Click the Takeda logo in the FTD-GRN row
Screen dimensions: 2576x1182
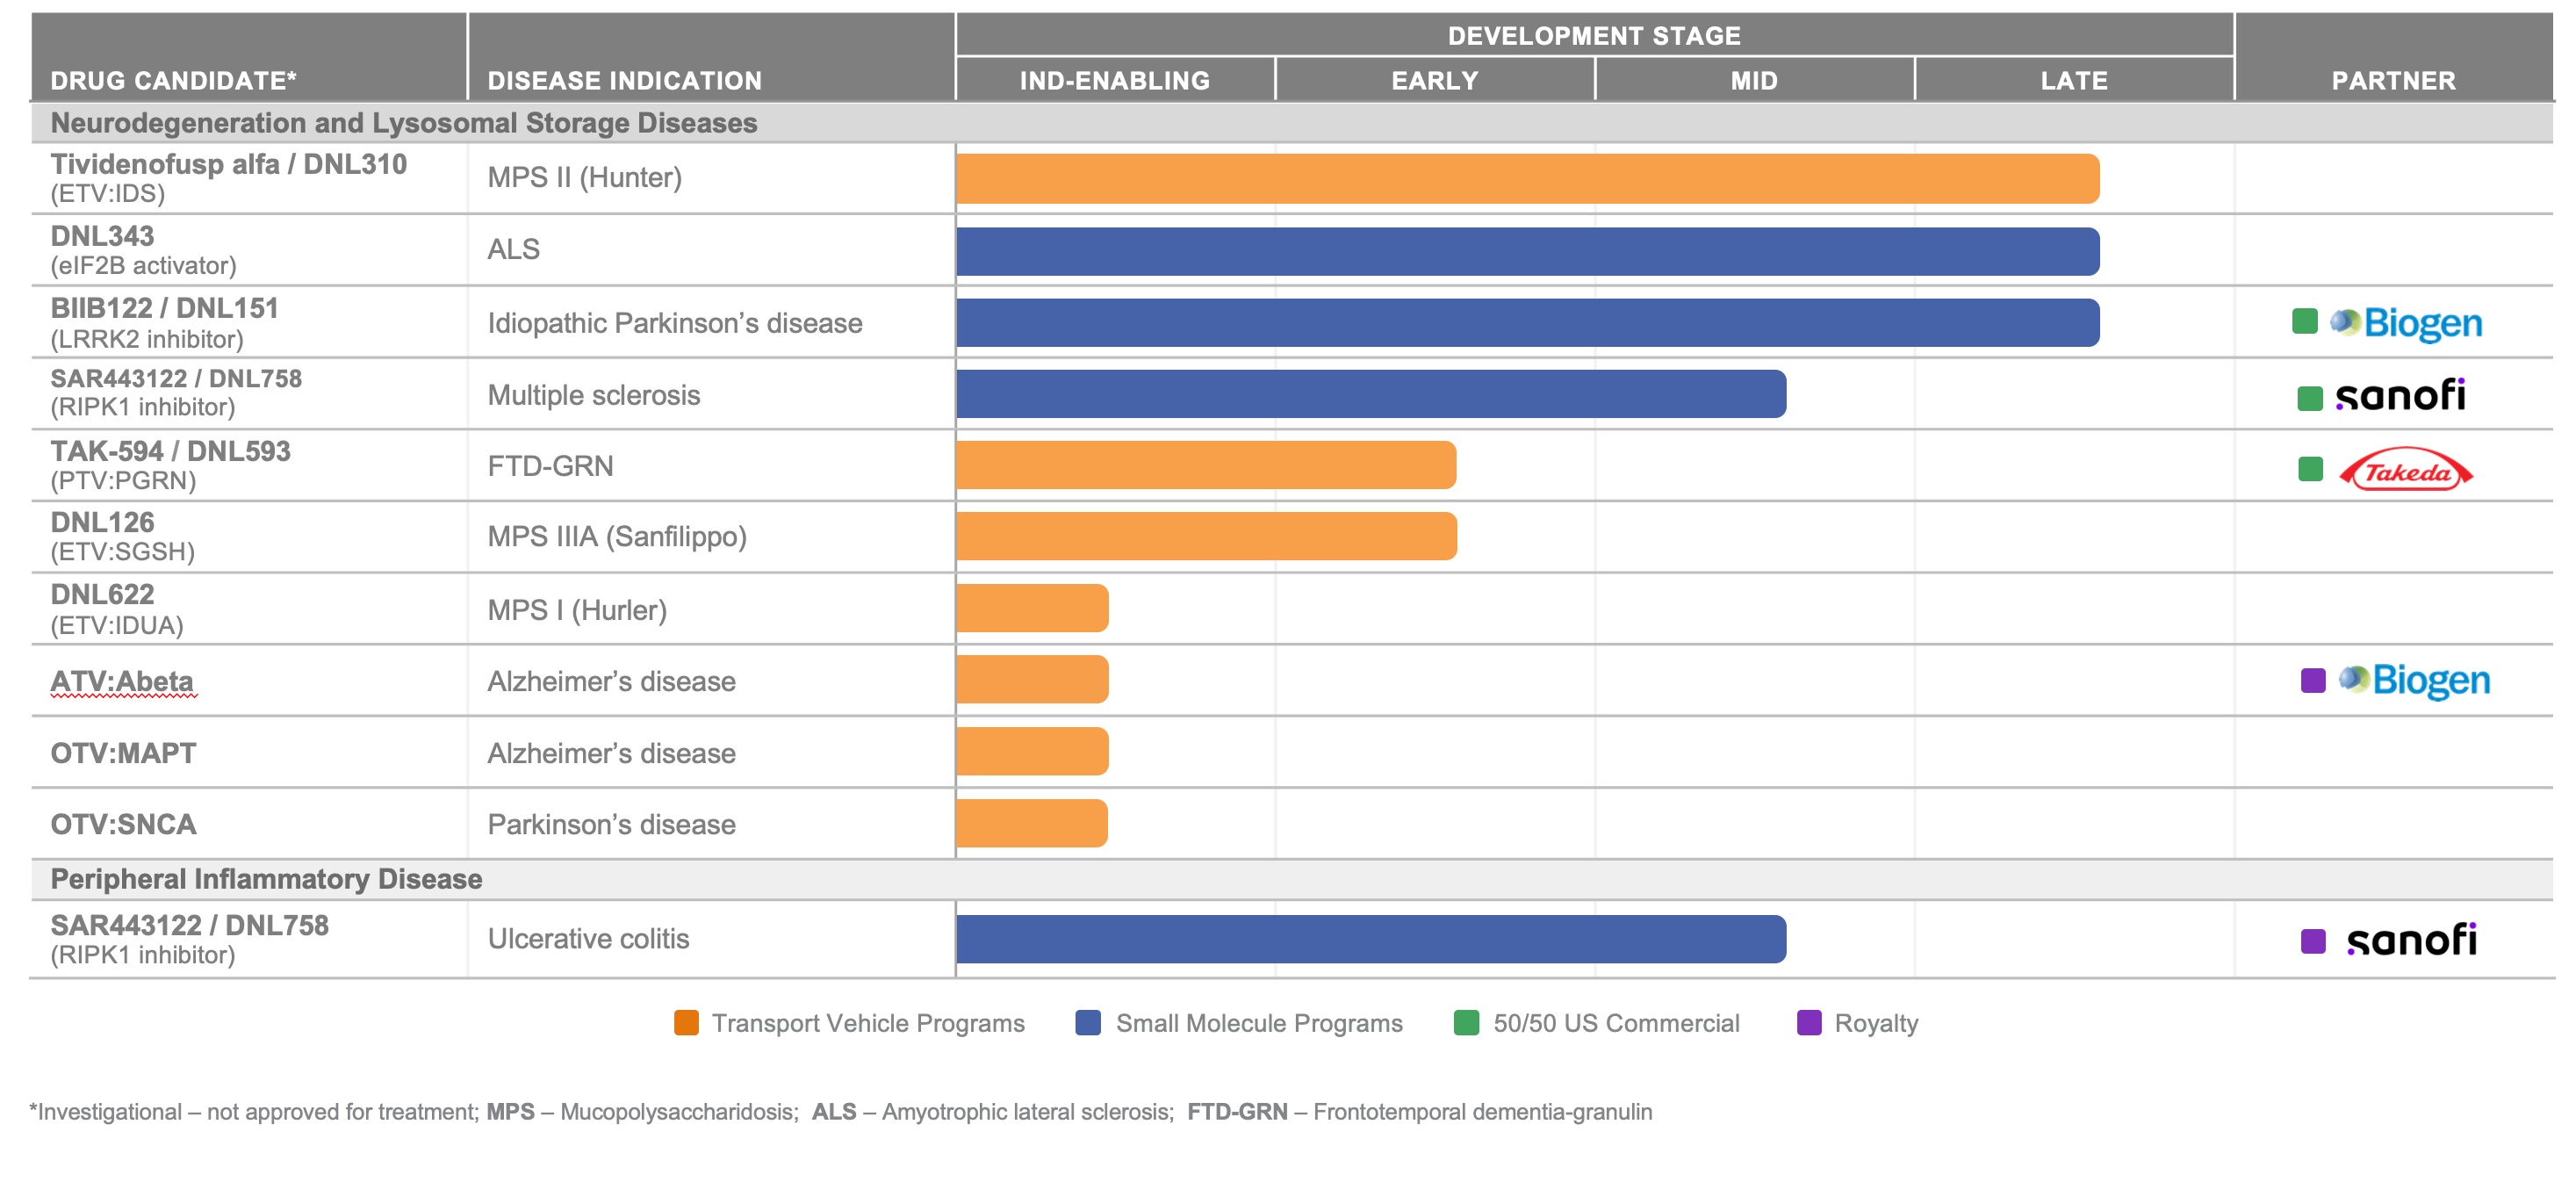2406,470
